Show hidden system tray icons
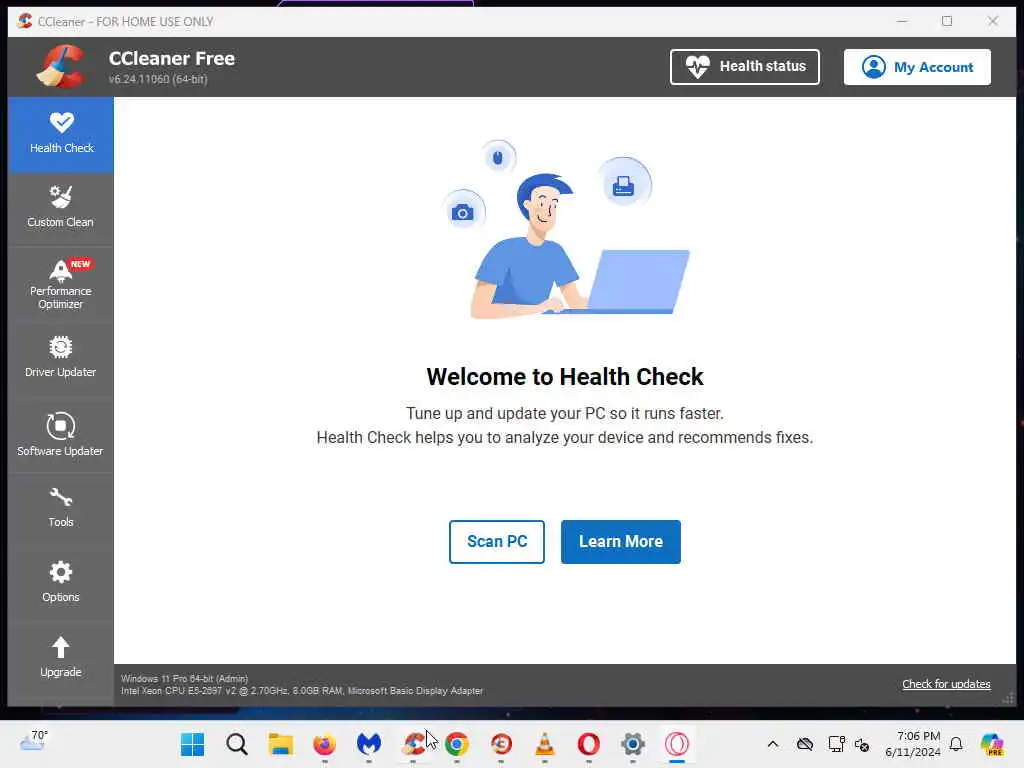The image size is (1024, 768). click(x=773, y=744)
